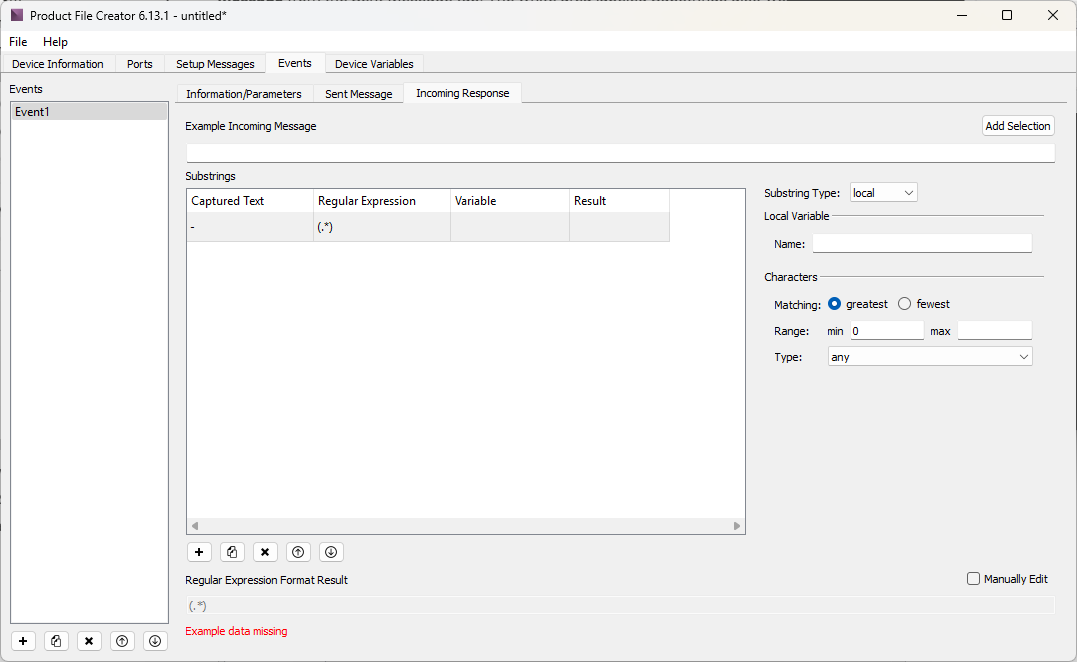
Task: Add a new event in Events list
Action: tap(24, 641)
